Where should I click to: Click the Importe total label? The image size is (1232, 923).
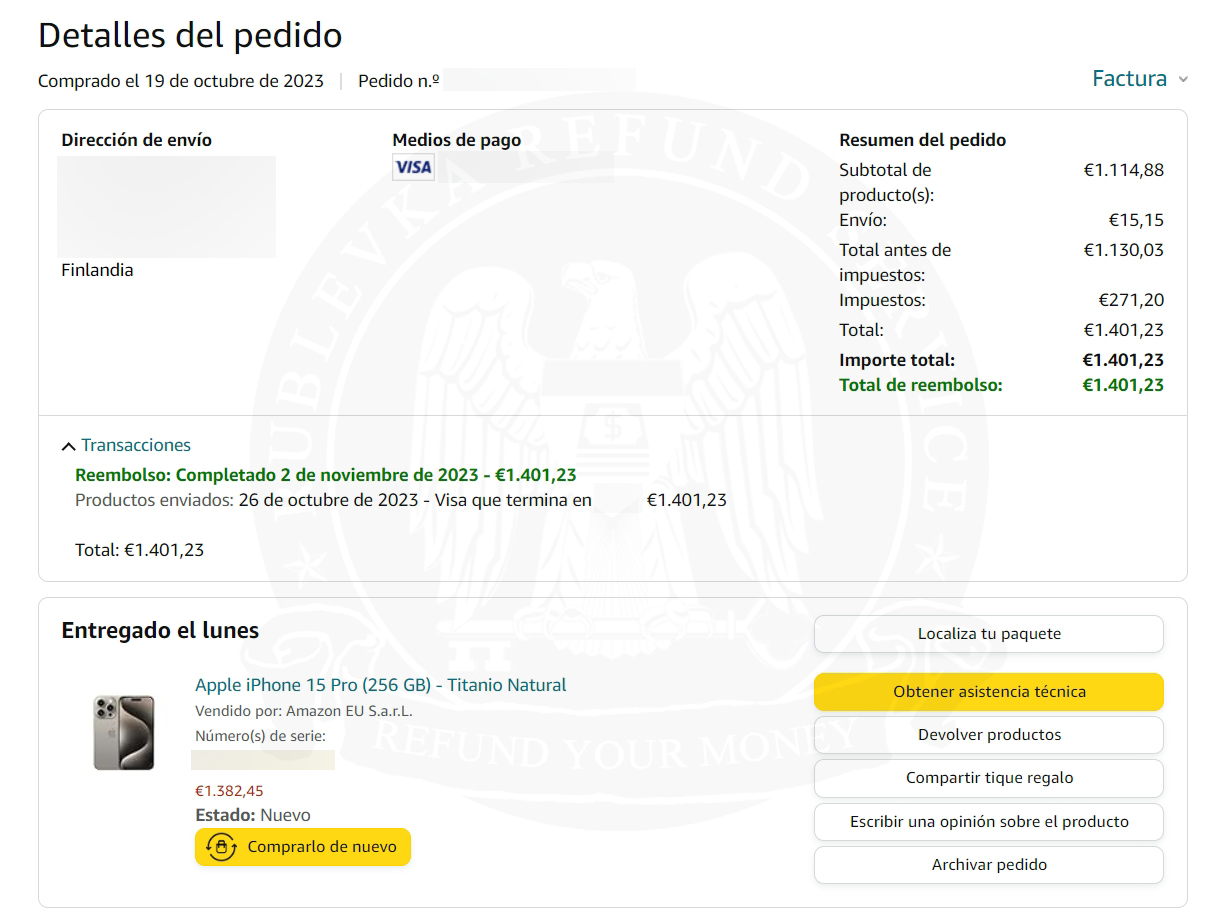[897, 360]
